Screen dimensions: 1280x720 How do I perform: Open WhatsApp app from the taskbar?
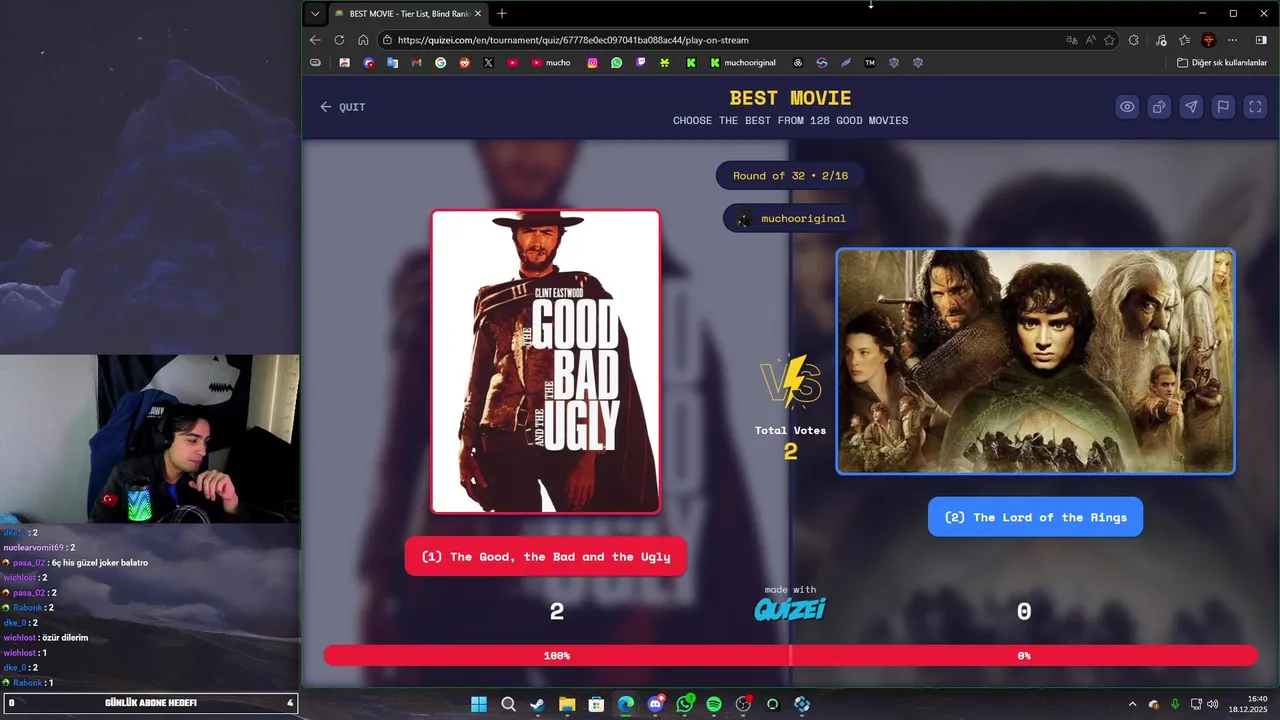tap(685, 704)
